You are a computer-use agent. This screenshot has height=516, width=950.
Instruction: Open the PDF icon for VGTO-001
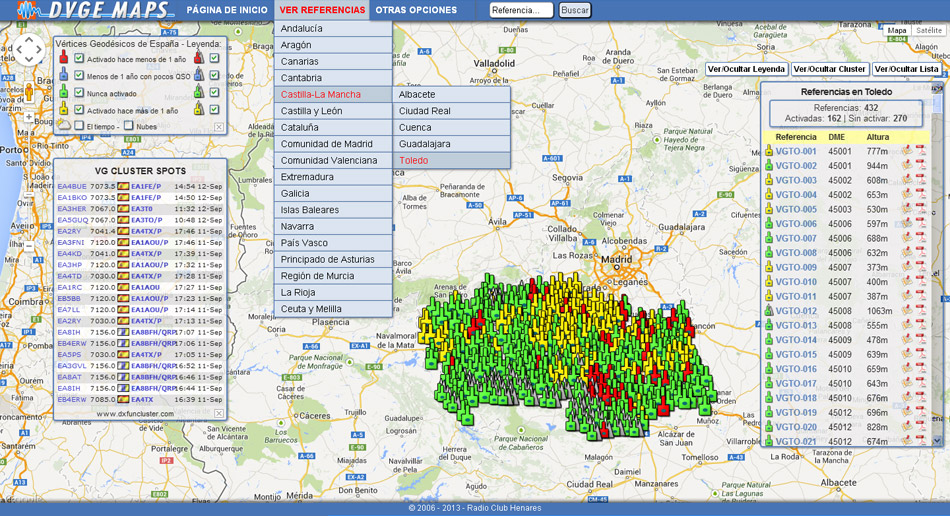coord(921,151)
